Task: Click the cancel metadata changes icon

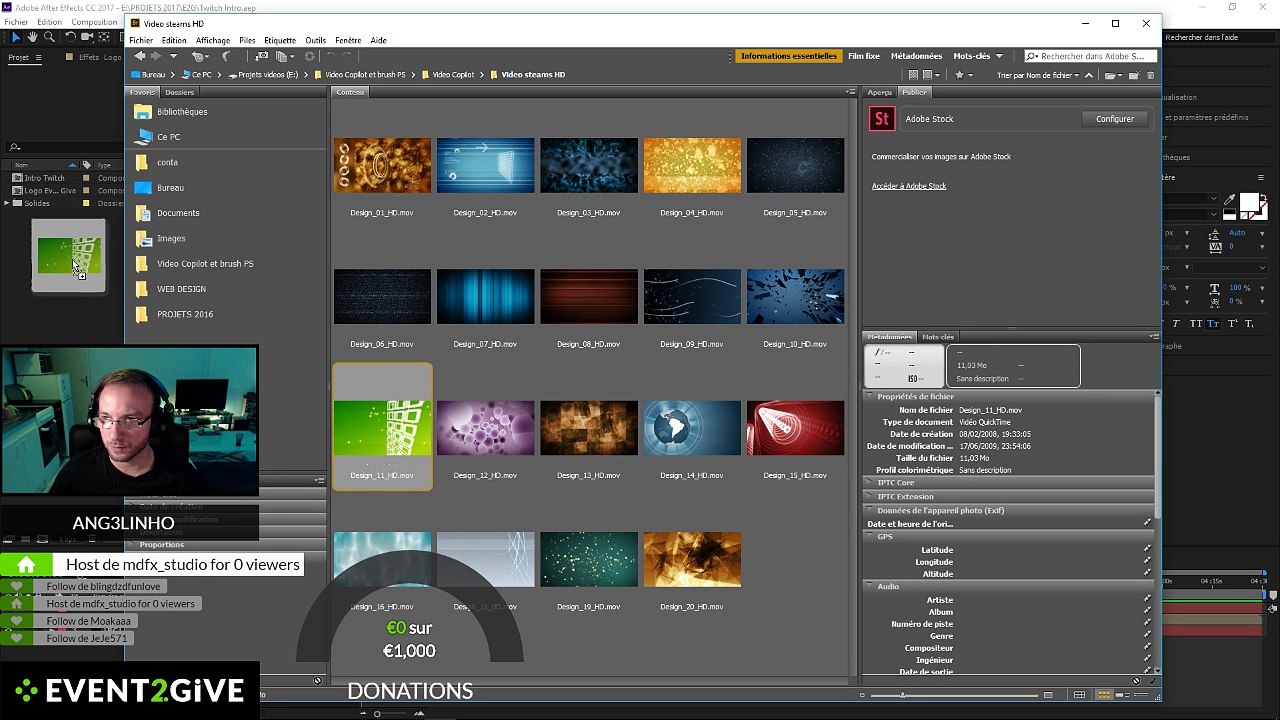Action: click(x=1135, y=681)
